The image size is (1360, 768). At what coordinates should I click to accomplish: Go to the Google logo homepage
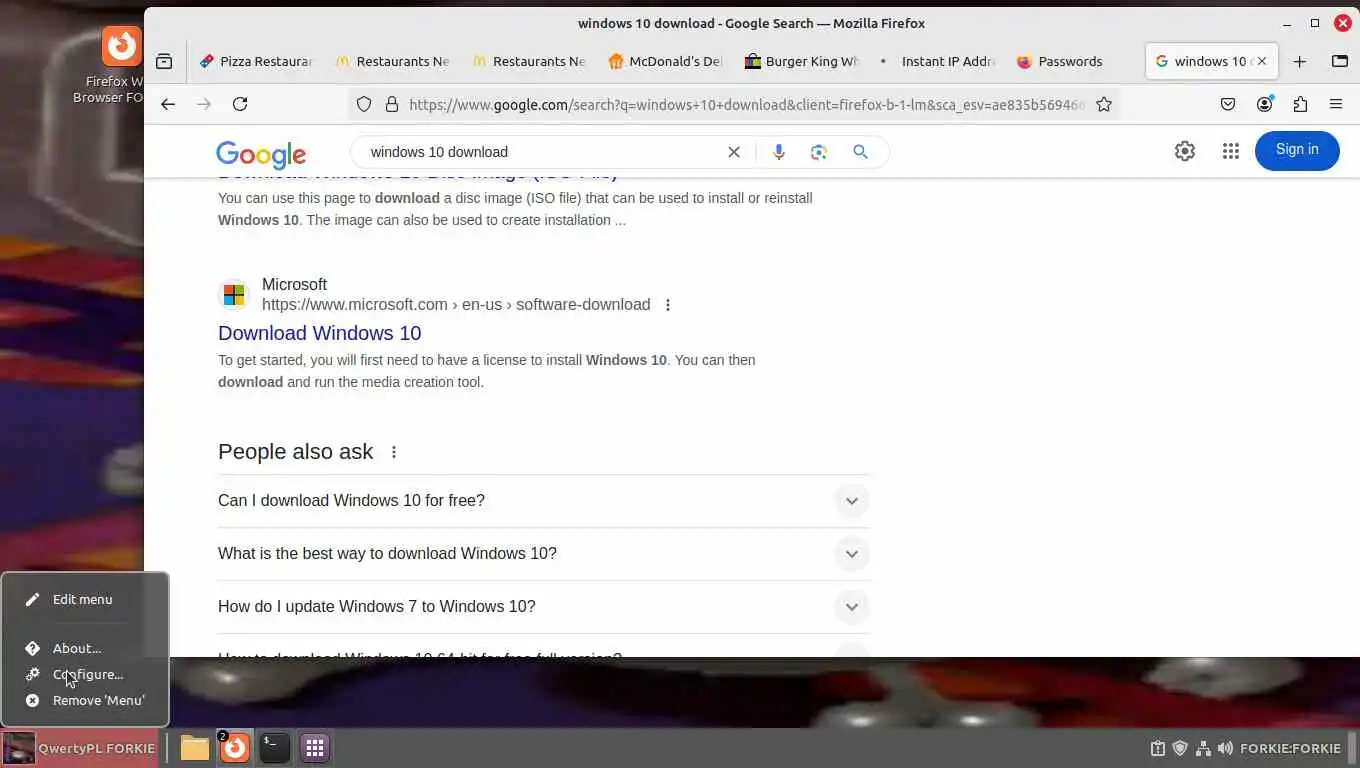[261, 154]
